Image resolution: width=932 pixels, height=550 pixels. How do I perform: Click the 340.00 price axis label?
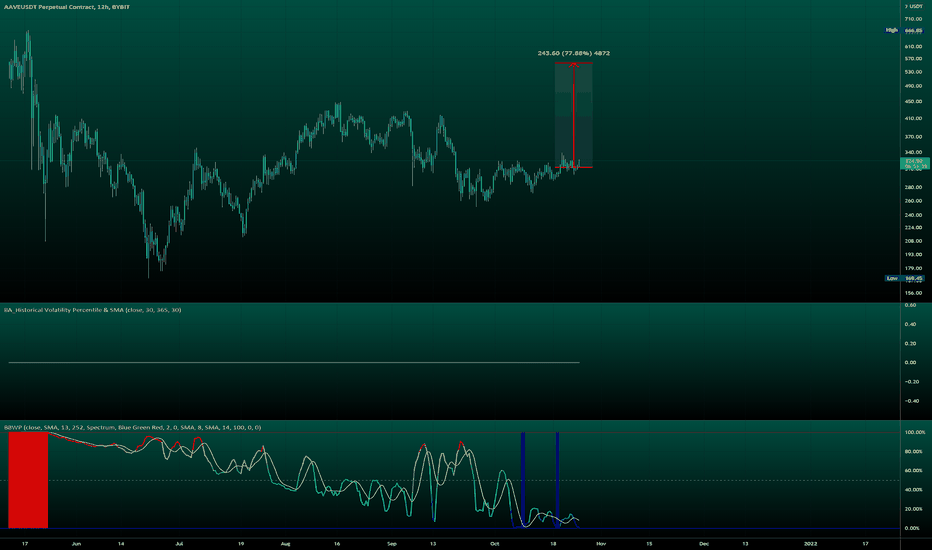pos(914,152)
